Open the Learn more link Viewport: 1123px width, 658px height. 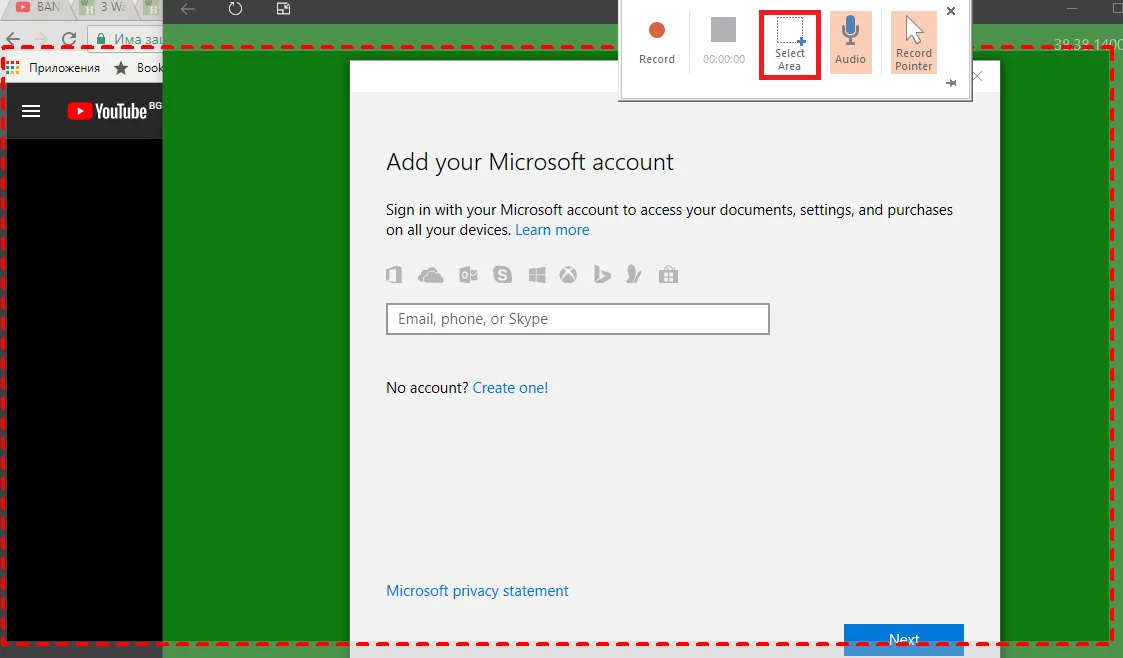tap(551, 230)
